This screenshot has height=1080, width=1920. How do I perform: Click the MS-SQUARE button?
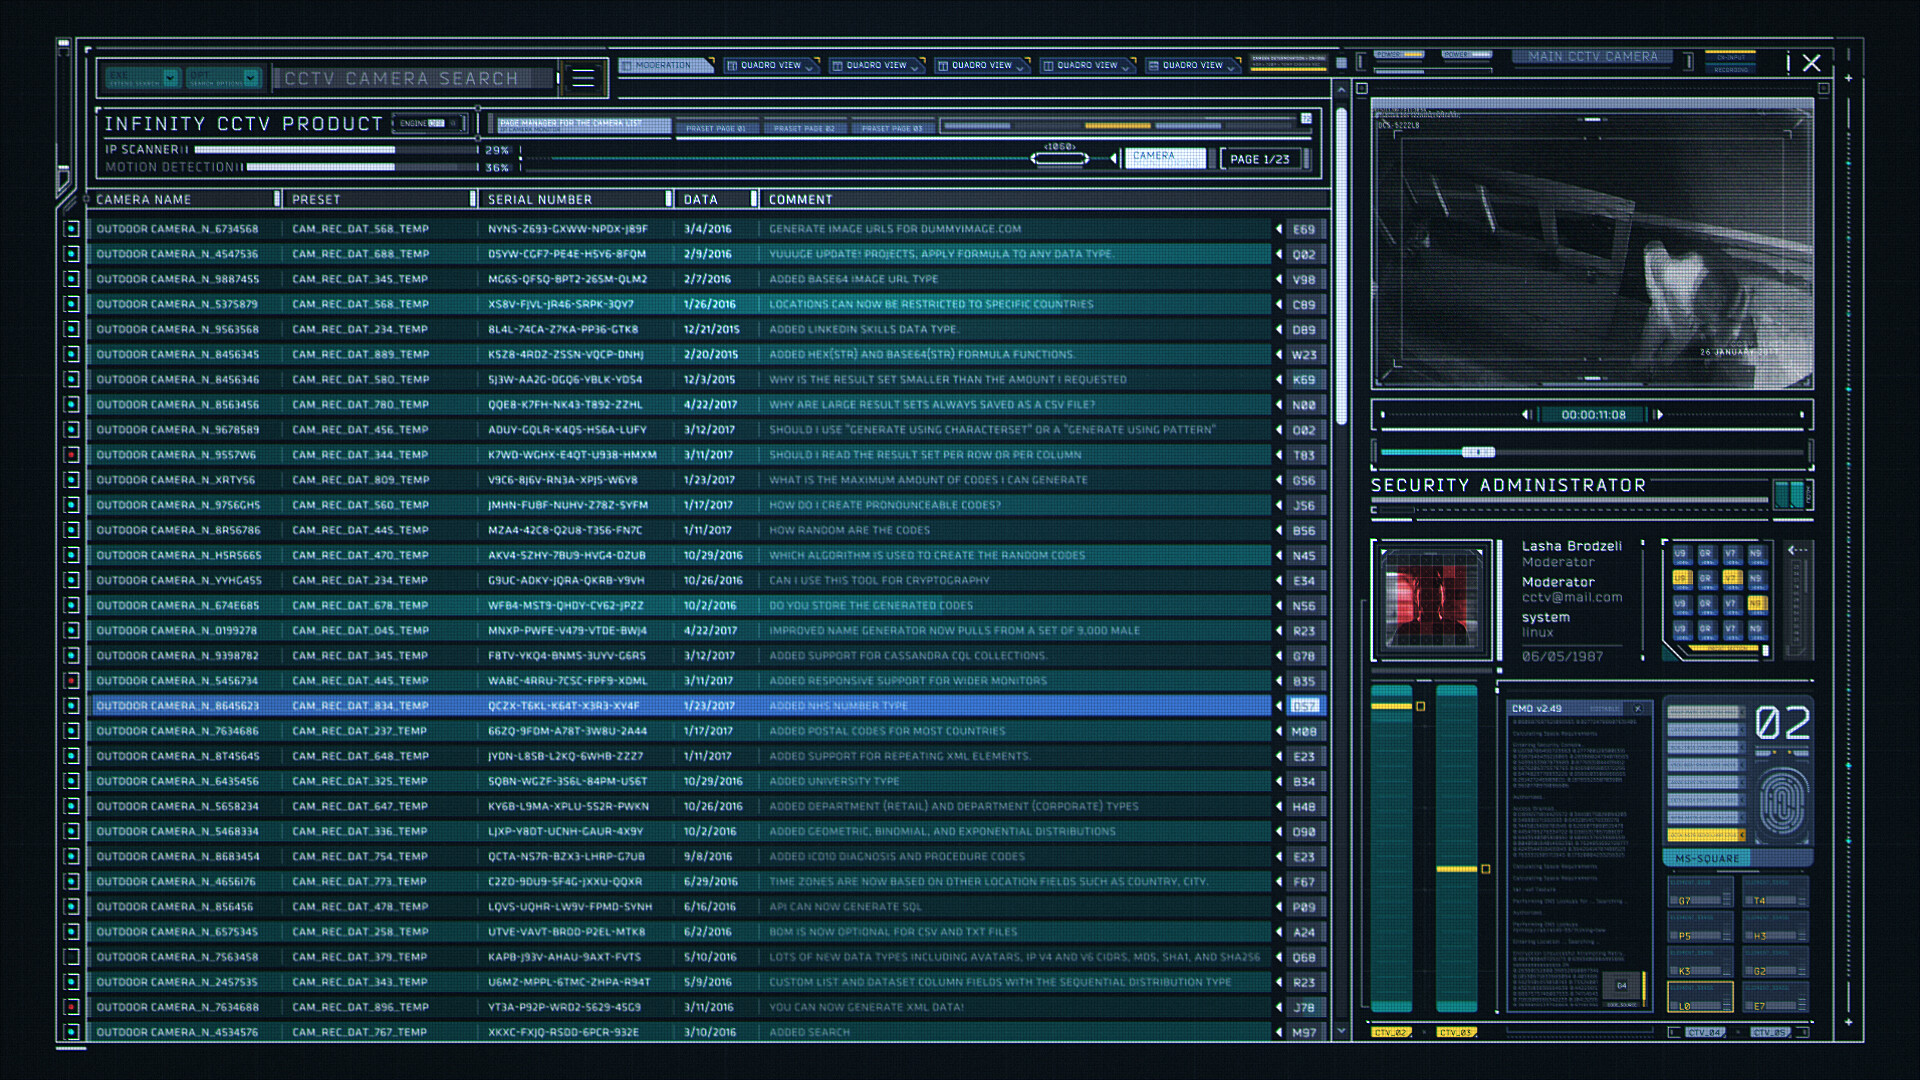[x=1707, y=858]
